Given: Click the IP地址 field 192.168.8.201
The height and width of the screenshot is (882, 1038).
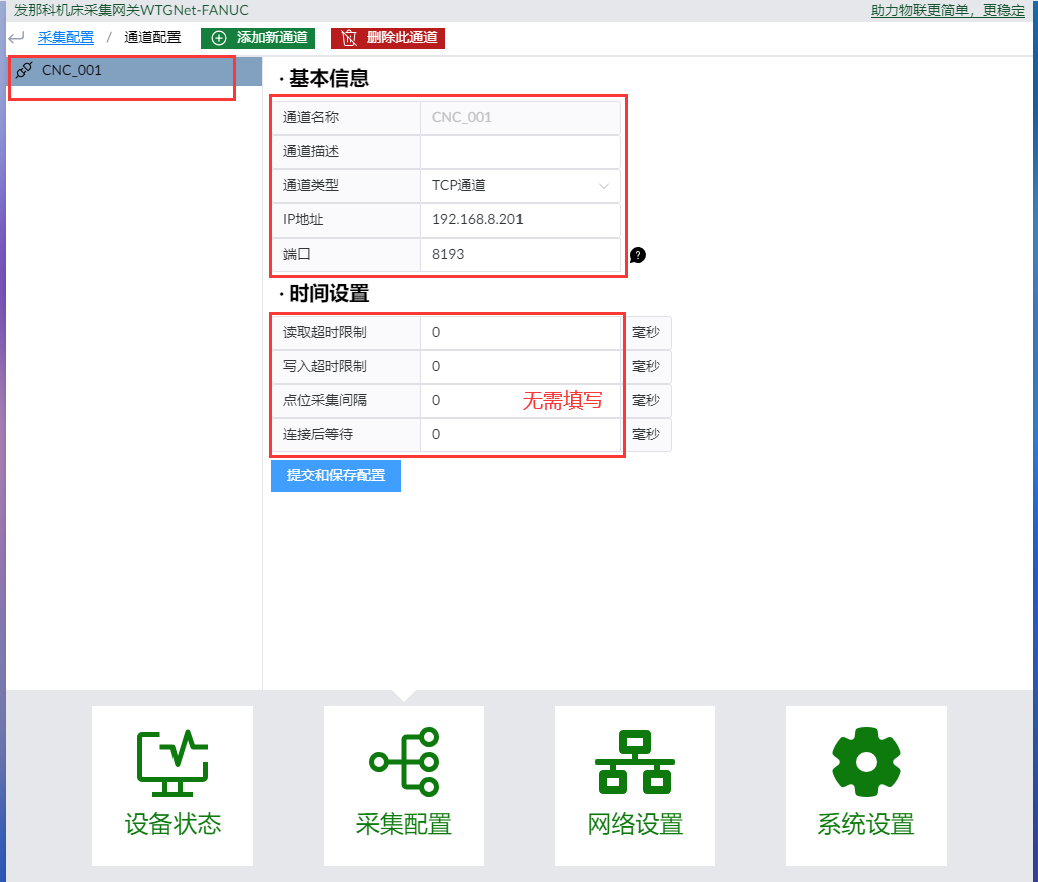Looking at the screenshot, I should [520, 220].
